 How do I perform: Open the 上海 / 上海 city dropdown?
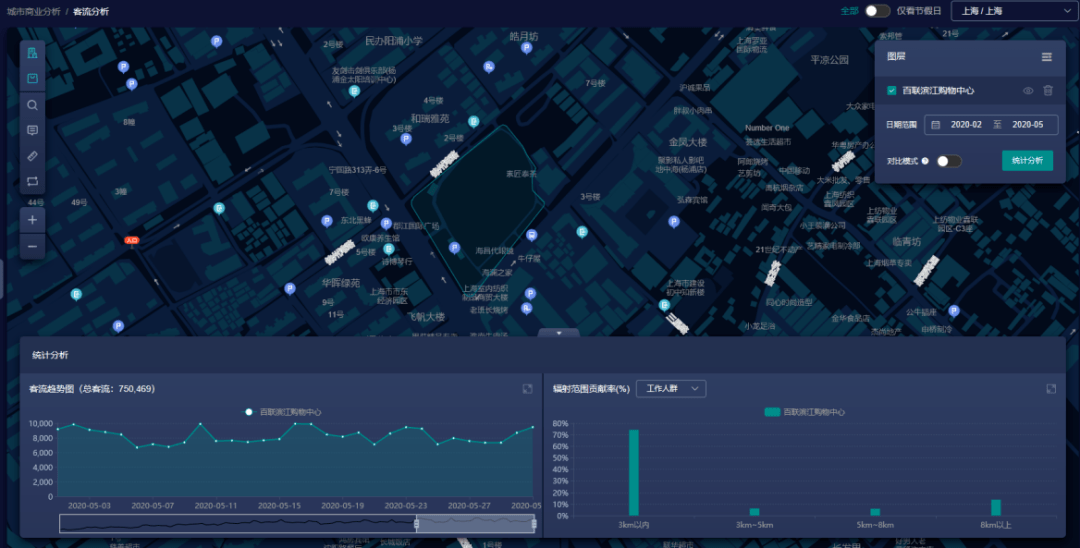coord(1012,11)
